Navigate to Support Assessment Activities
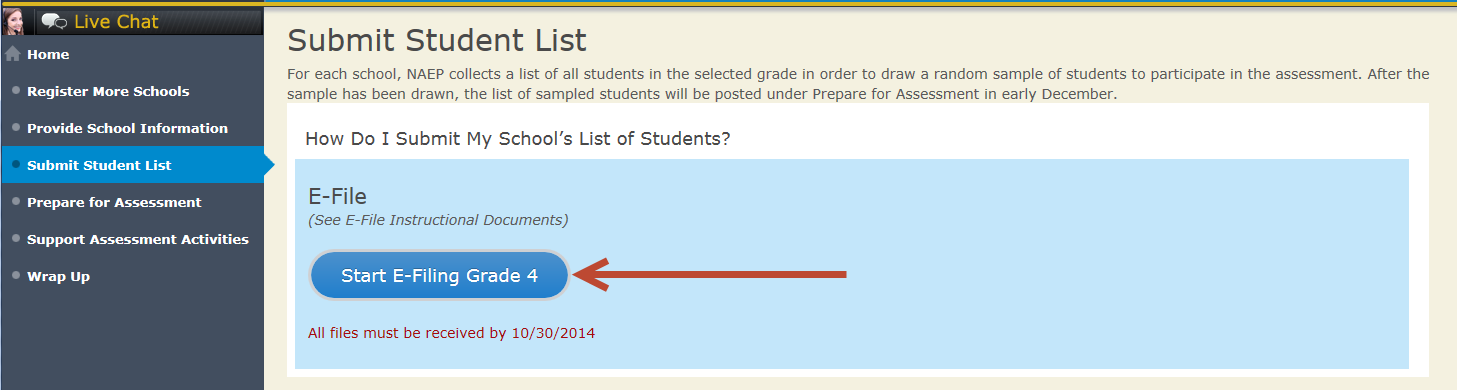The image size is (1457, 390). pos(138,239)
